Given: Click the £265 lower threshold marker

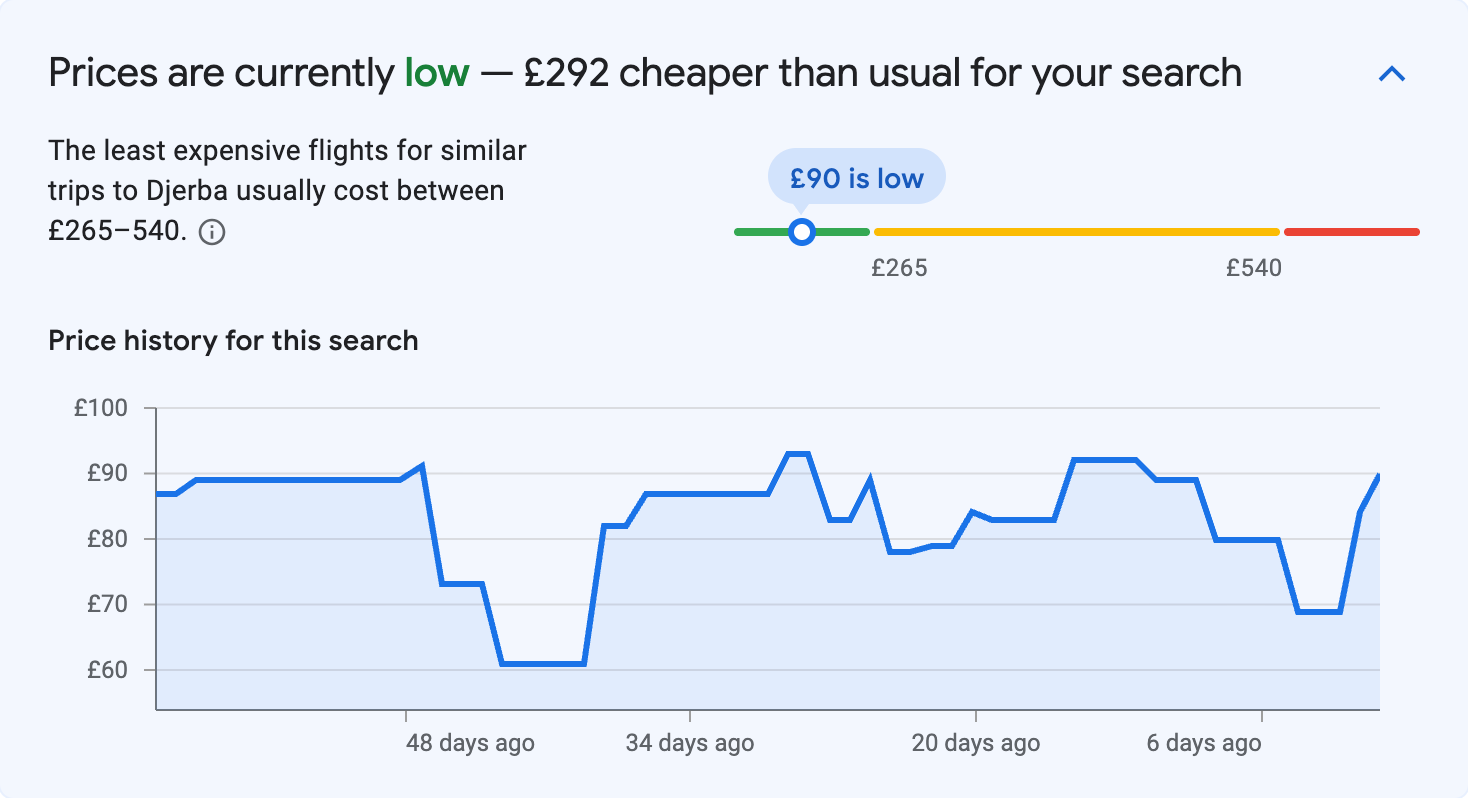Looking at the screenshot, I should (x=900, y=267).
